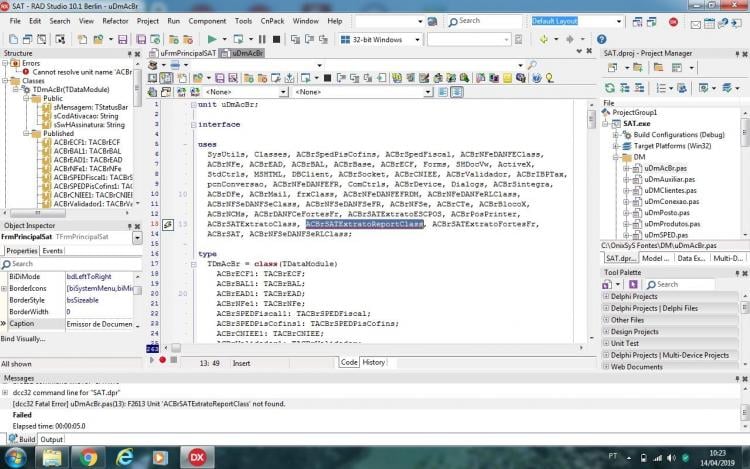Click the magnifier icon beside the editor method combo
The width and height of the screenshot is (750, 469).
[532, 65]
